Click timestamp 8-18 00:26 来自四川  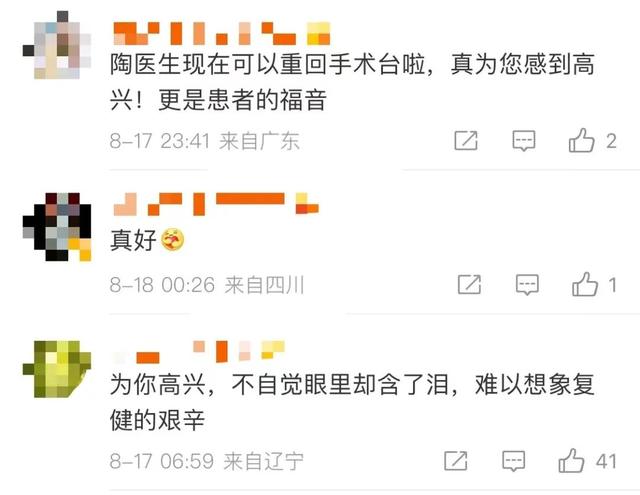[207, 284]
